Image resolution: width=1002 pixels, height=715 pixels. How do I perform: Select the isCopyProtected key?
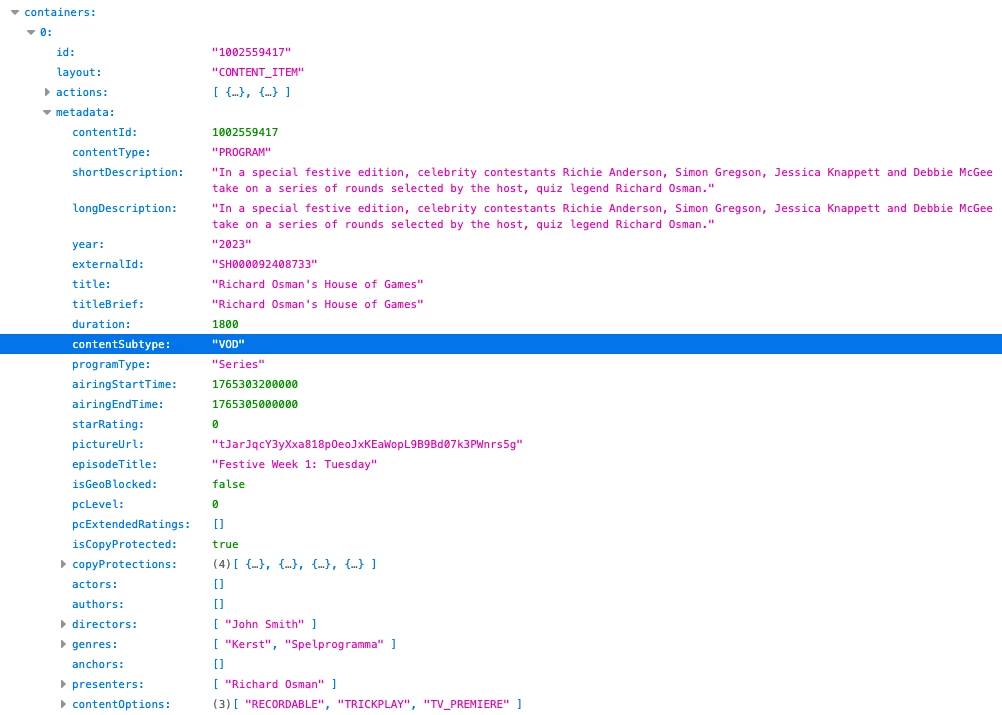click(124, 544)
